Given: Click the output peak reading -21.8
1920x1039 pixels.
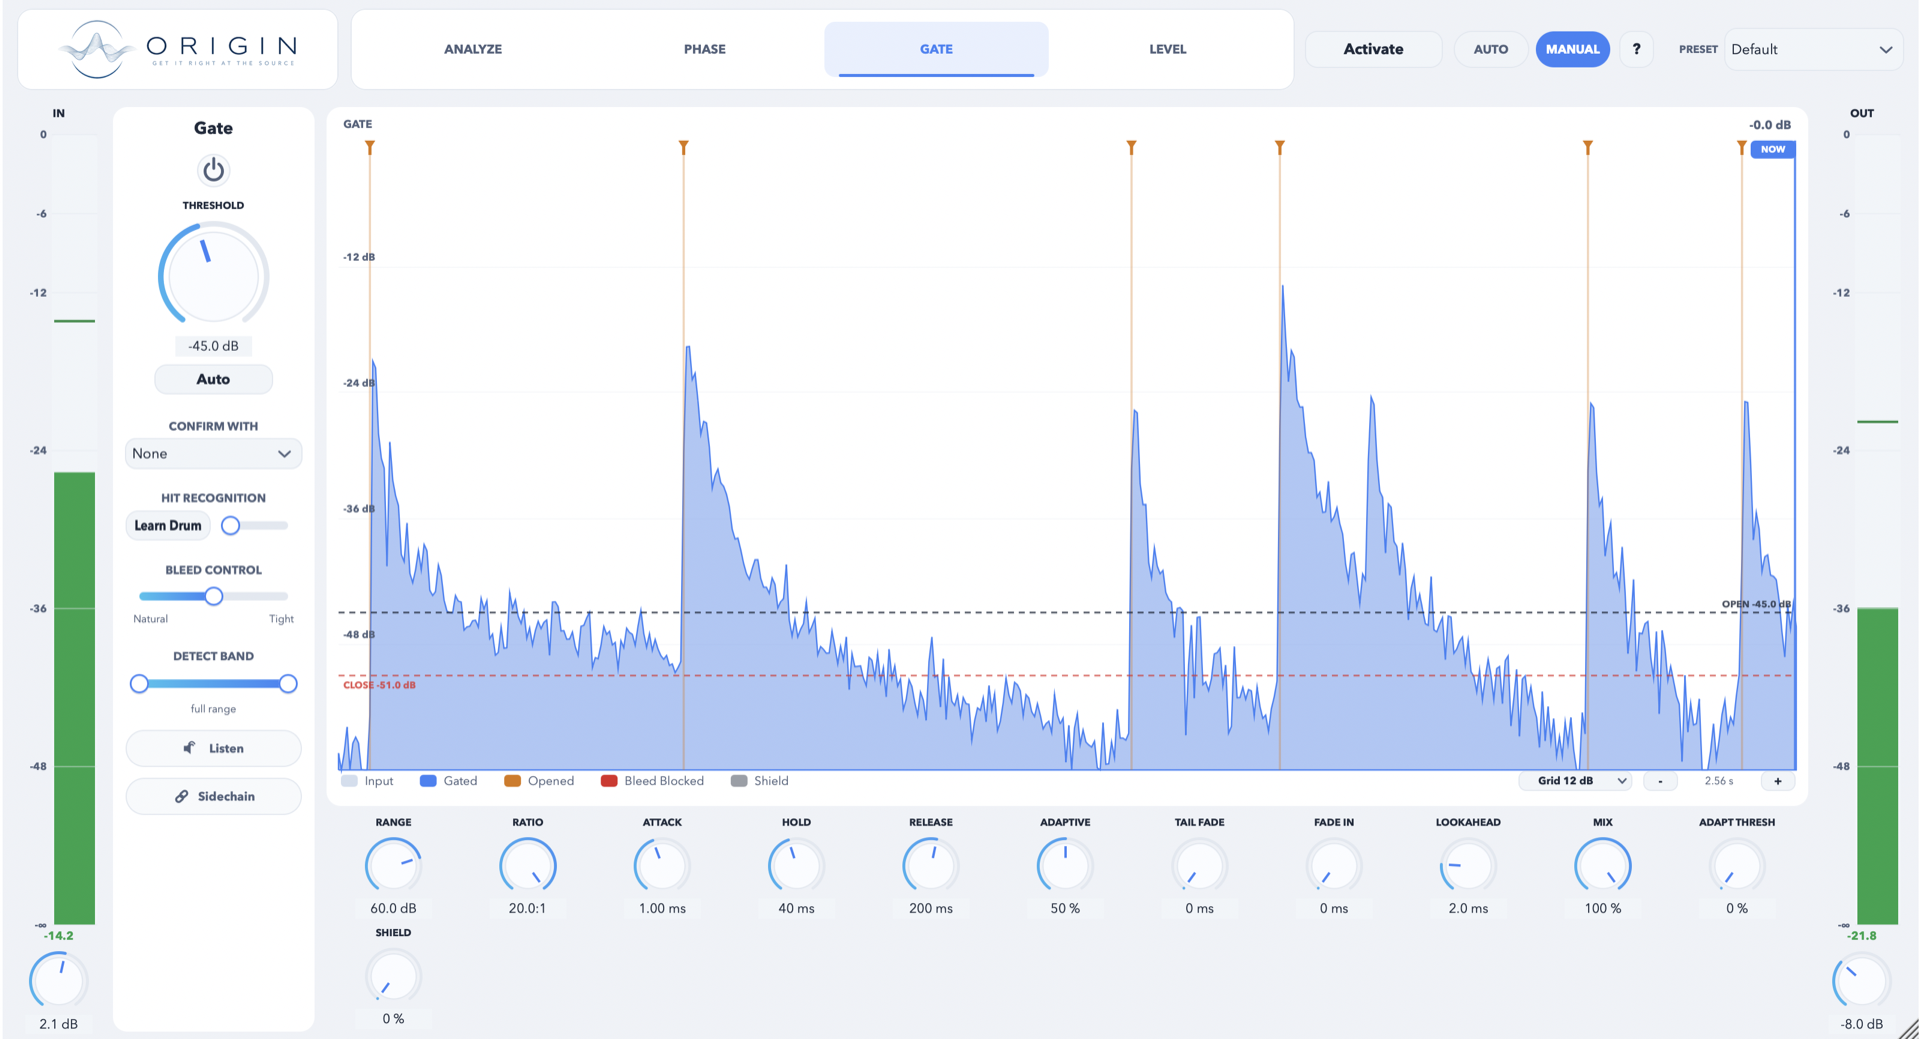Looking at the screenshot, I should click(1861, 936).
